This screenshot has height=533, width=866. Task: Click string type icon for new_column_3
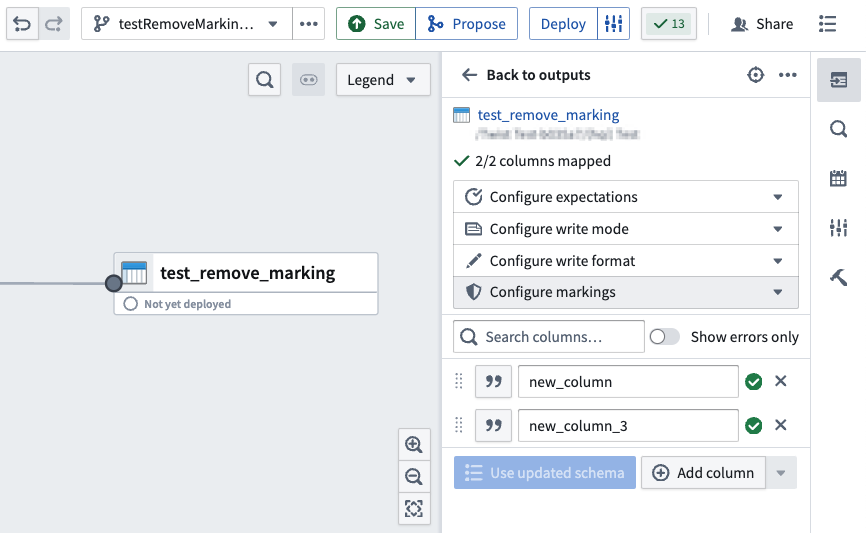coord(493,425)
